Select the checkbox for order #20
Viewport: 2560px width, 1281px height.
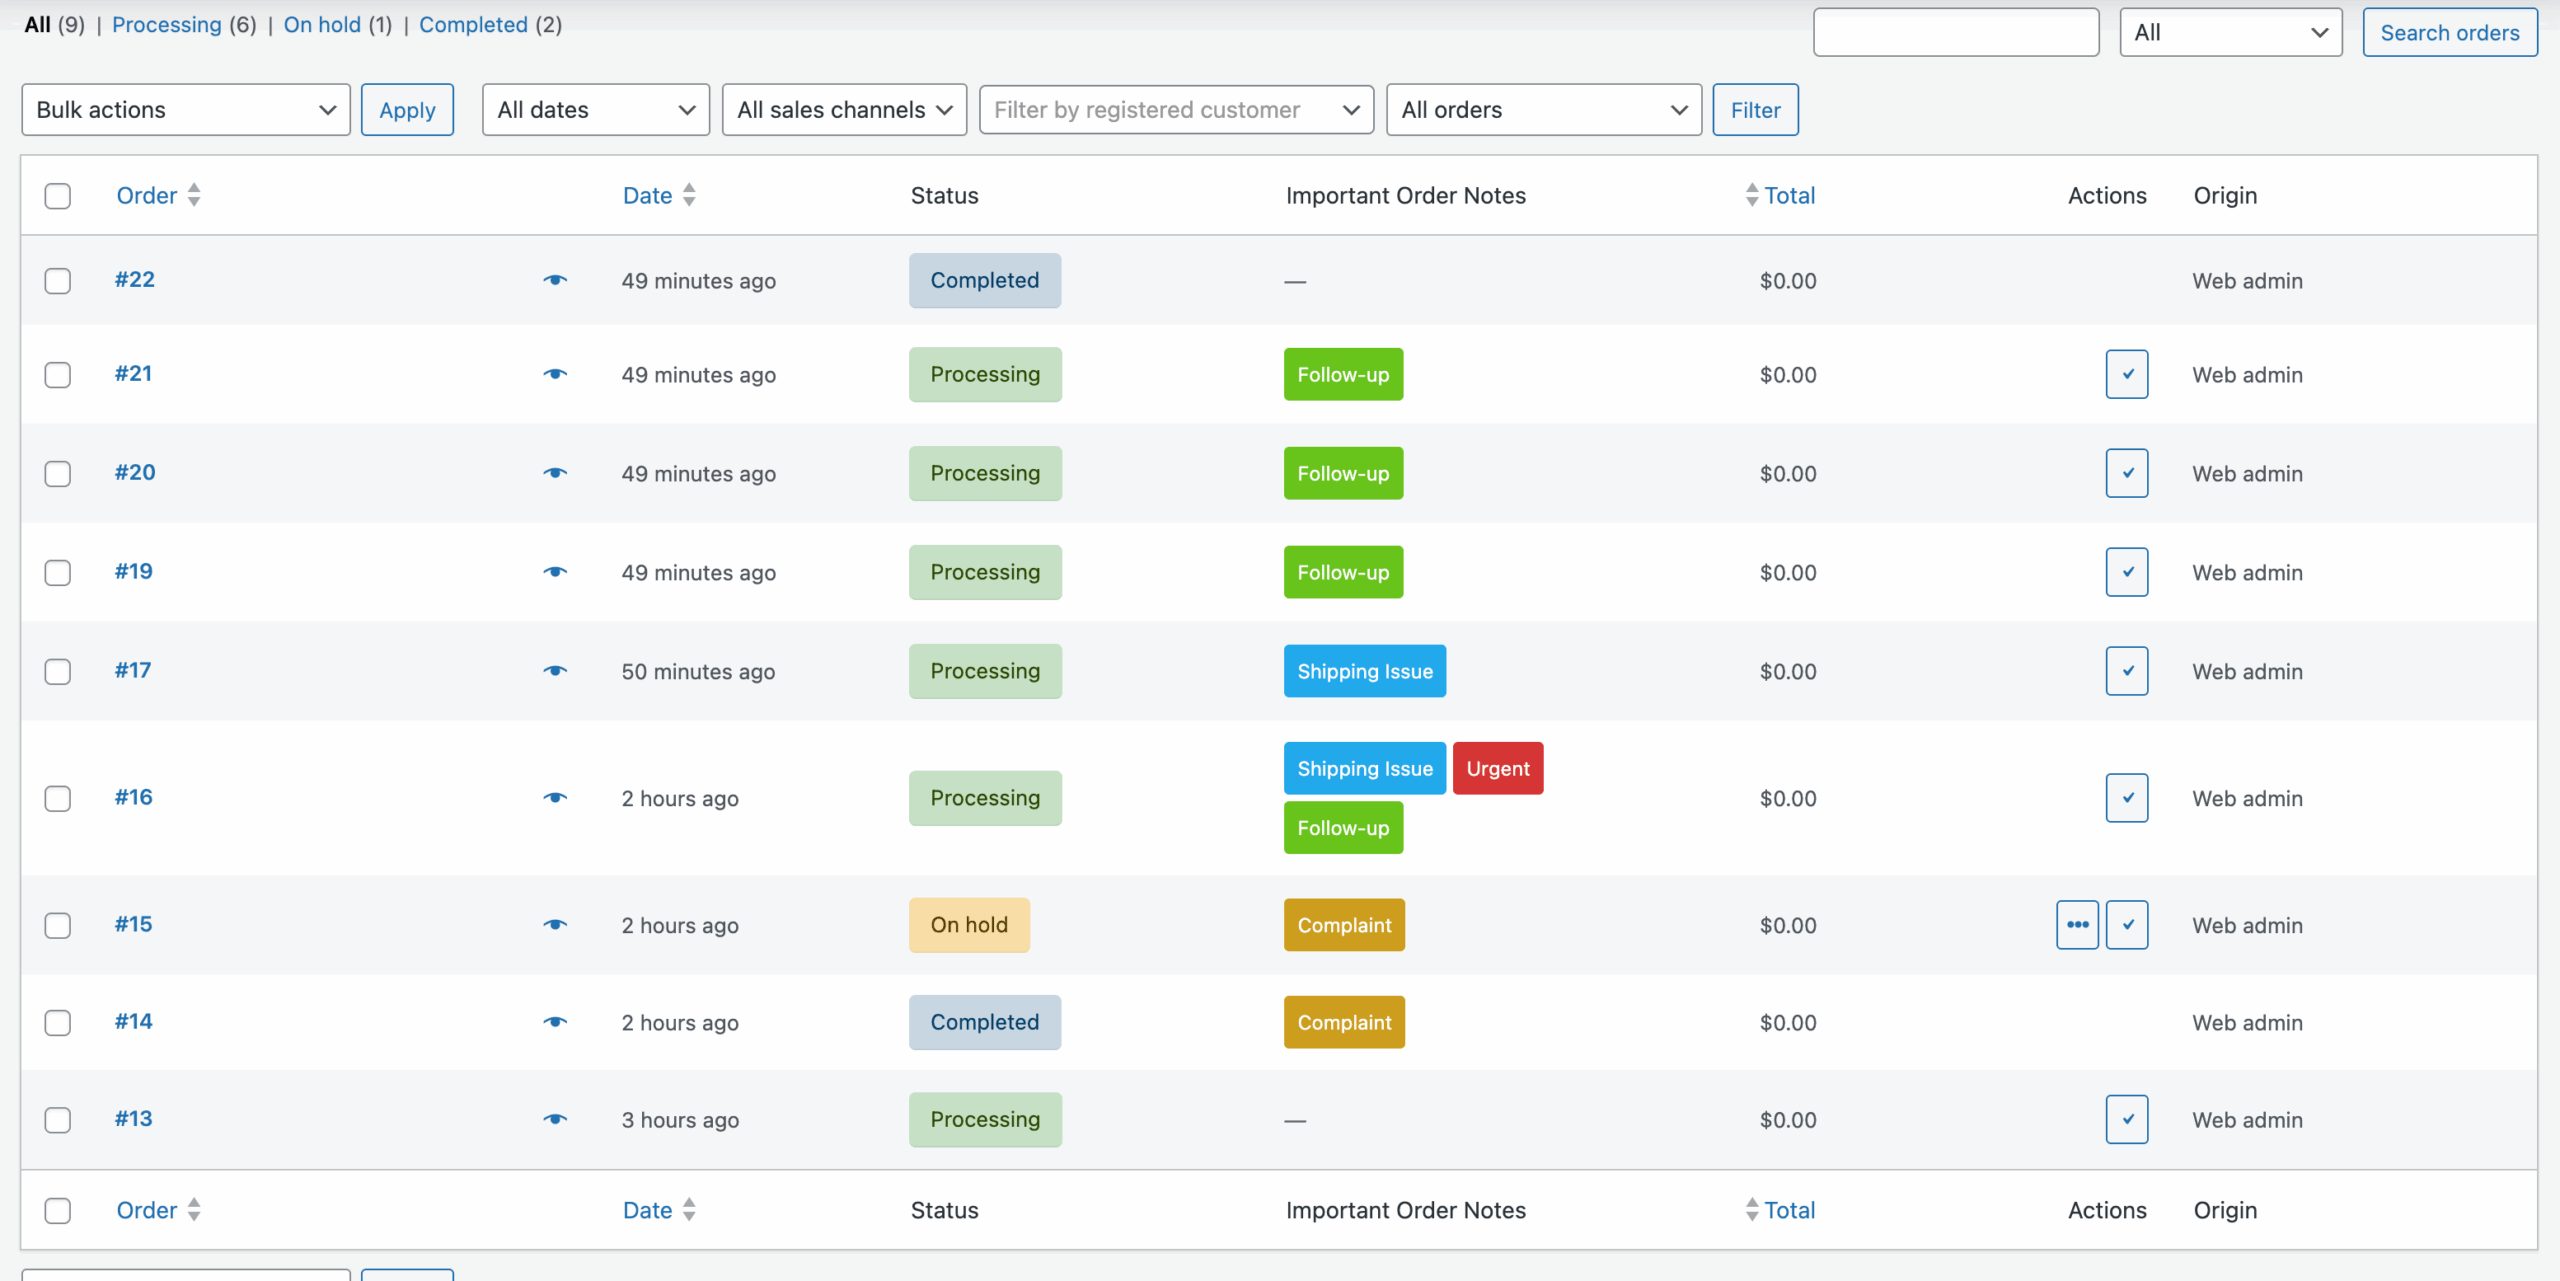coord(58,474)
